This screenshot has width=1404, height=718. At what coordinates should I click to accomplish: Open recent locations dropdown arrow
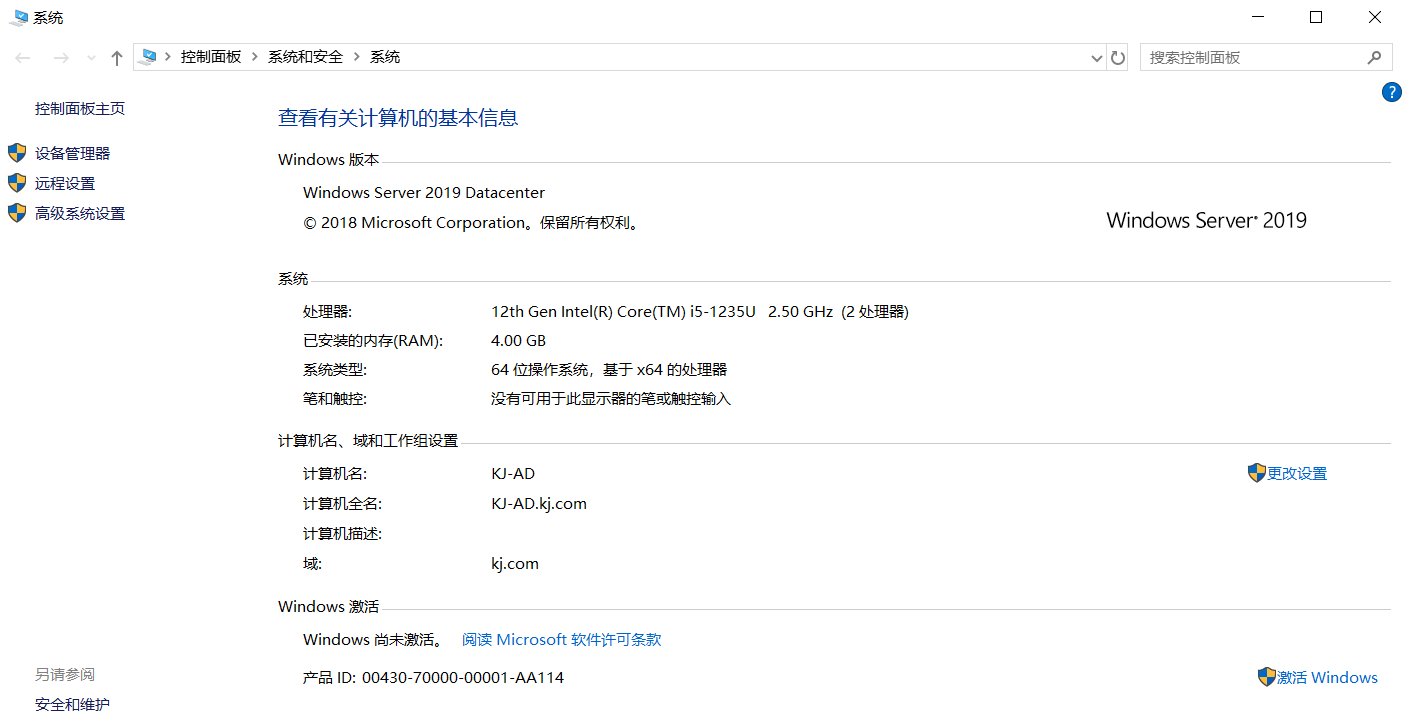(x=90, y=58)
